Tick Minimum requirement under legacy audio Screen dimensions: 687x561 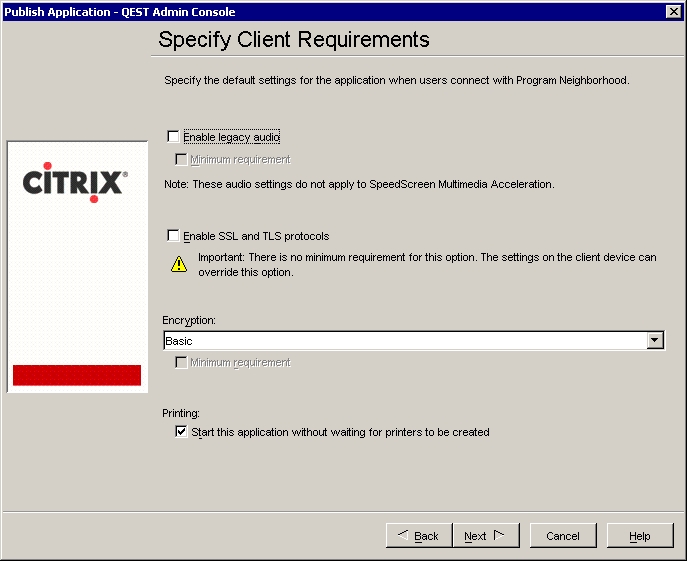coord(181,160)
